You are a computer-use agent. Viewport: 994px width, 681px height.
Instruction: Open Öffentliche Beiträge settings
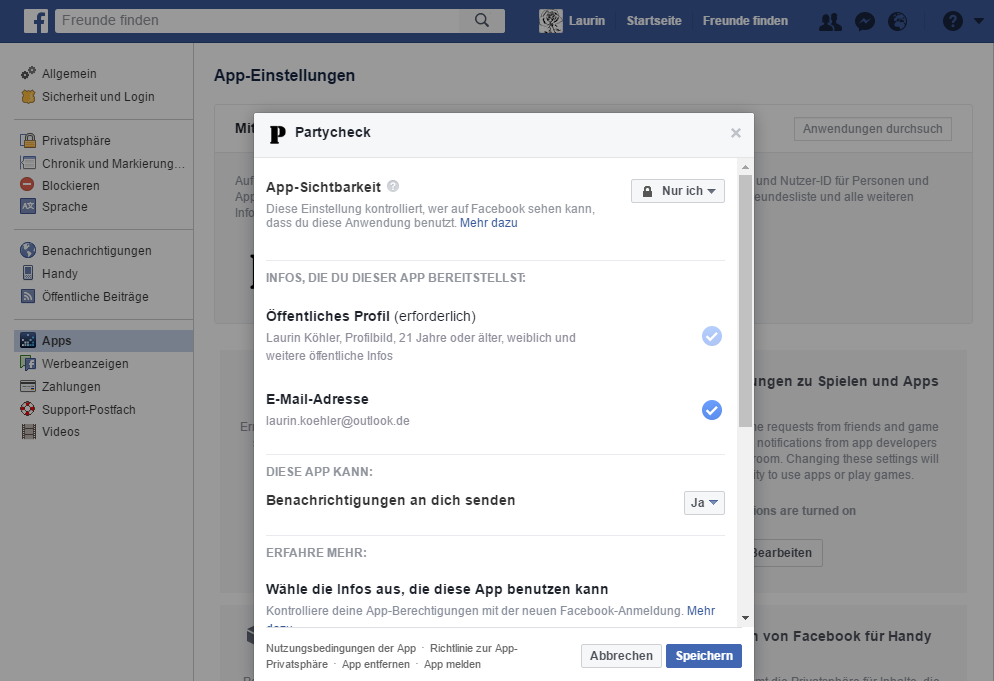pyautogui.click(x=95, y=296)
